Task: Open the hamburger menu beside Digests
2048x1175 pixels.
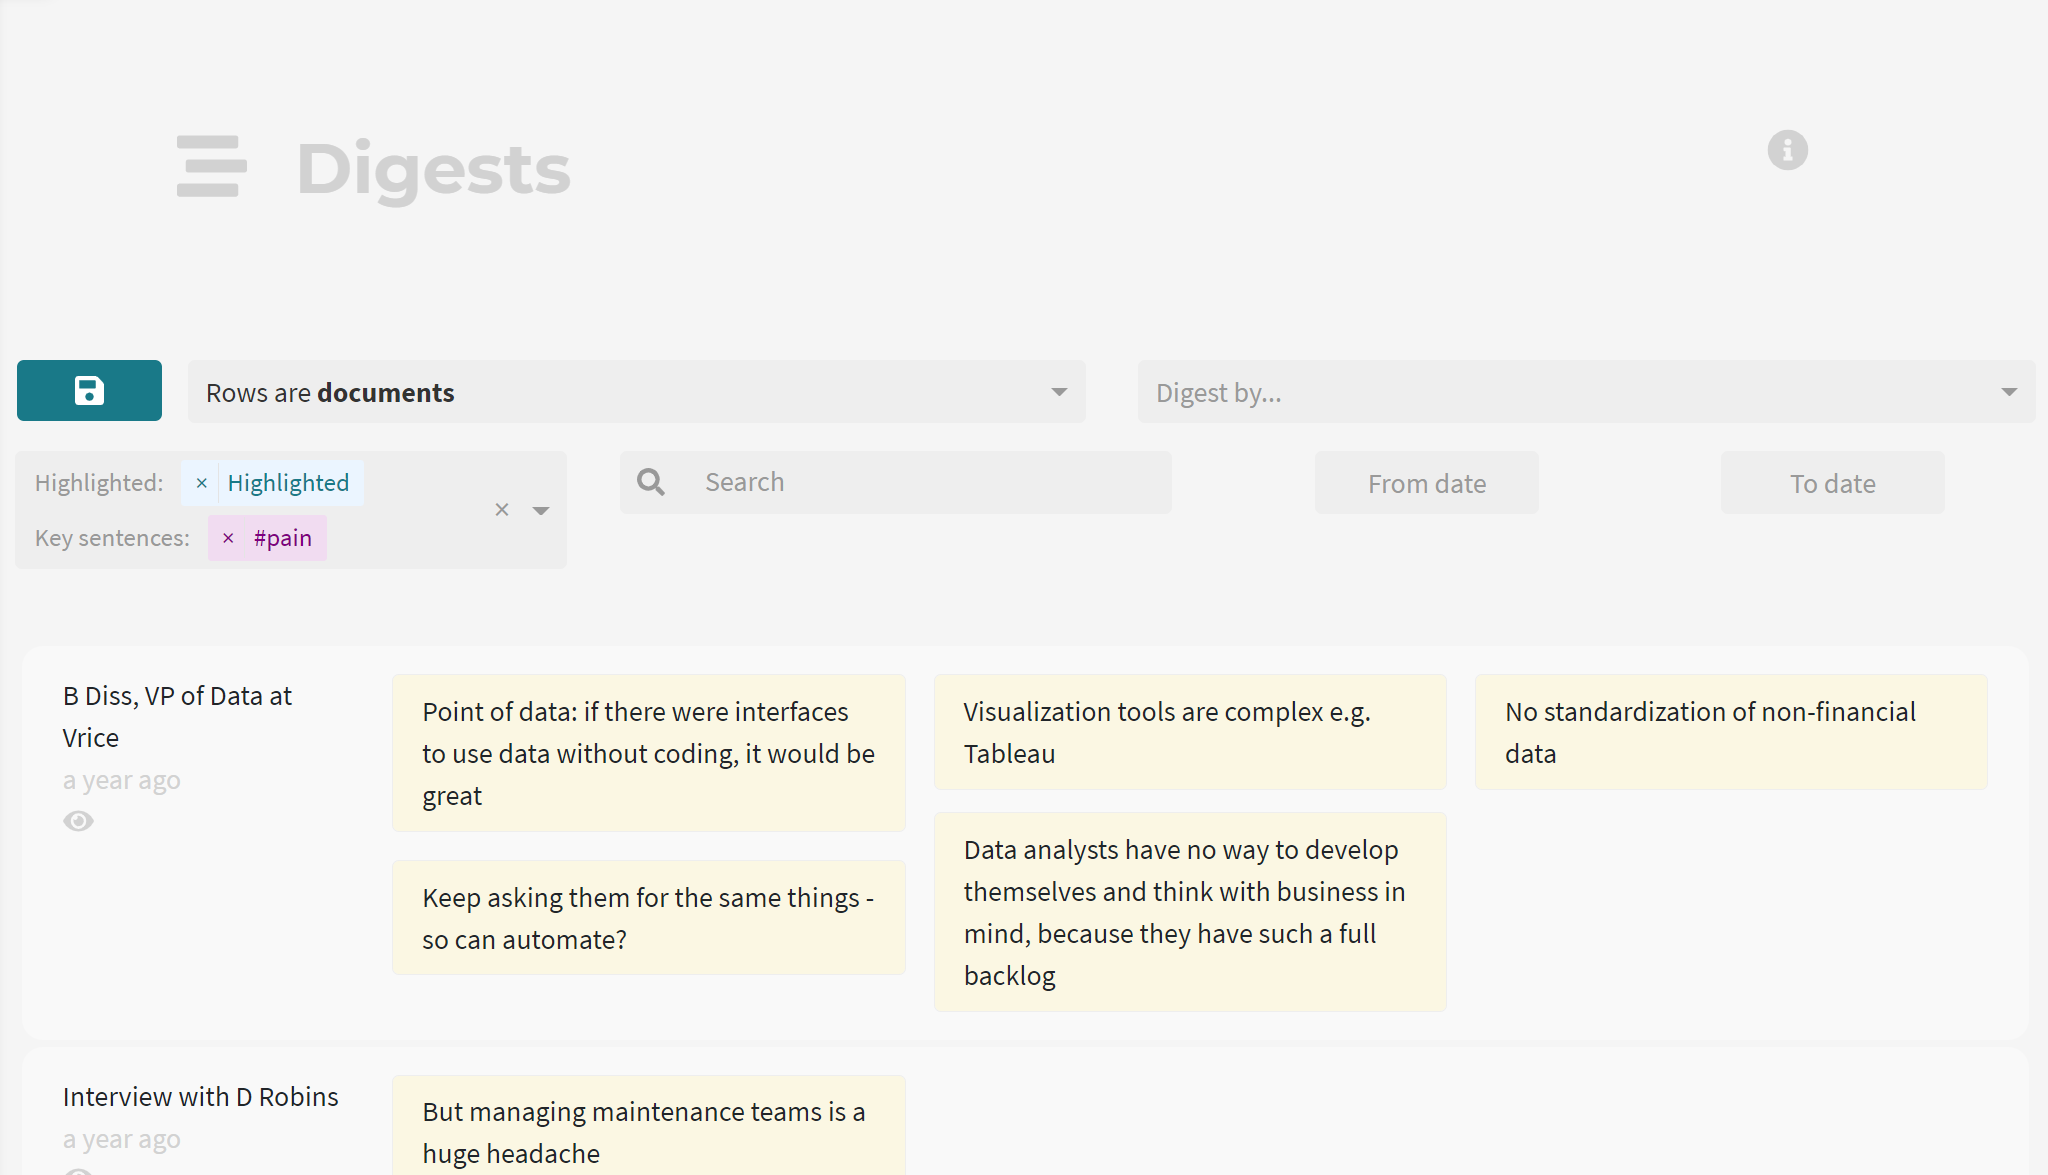Action: point(211,166)
